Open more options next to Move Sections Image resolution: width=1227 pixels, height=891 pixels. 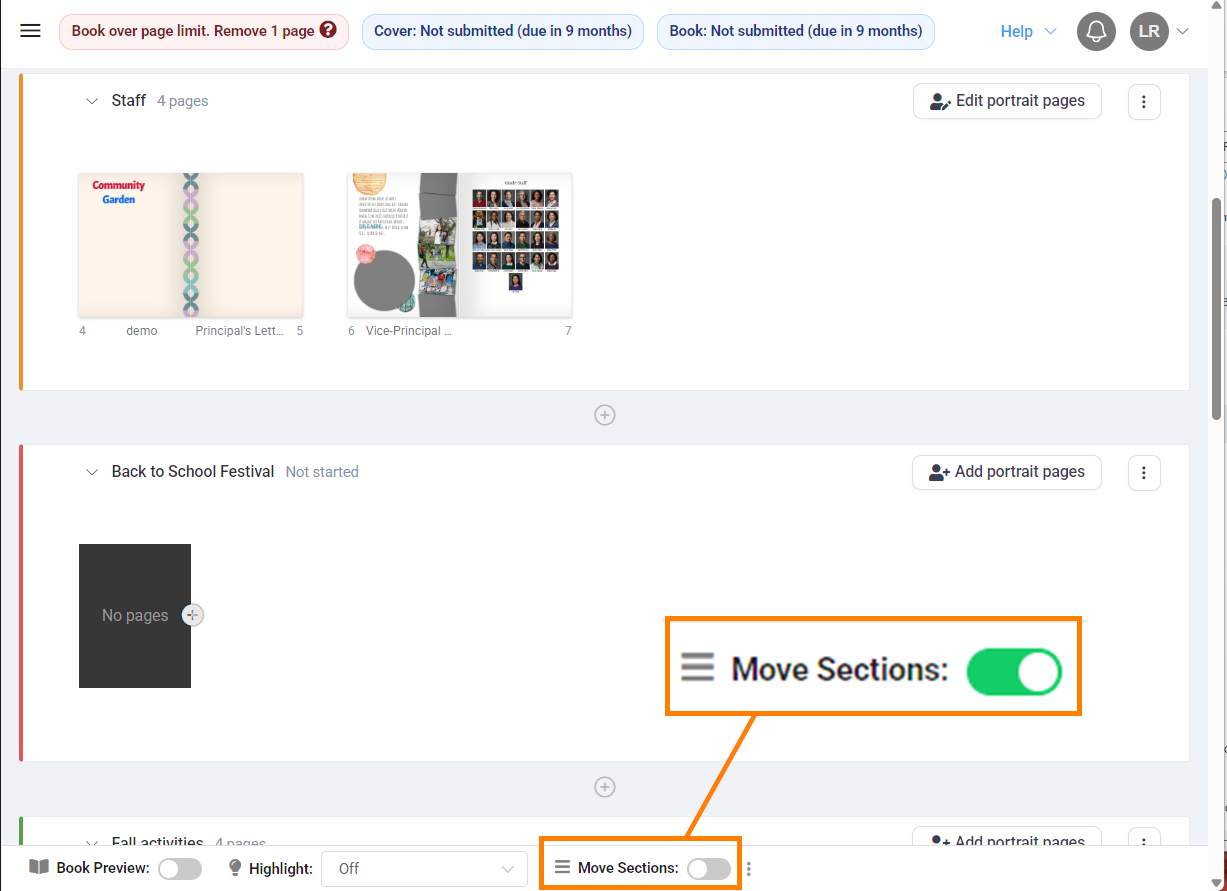tap(749, 869)
